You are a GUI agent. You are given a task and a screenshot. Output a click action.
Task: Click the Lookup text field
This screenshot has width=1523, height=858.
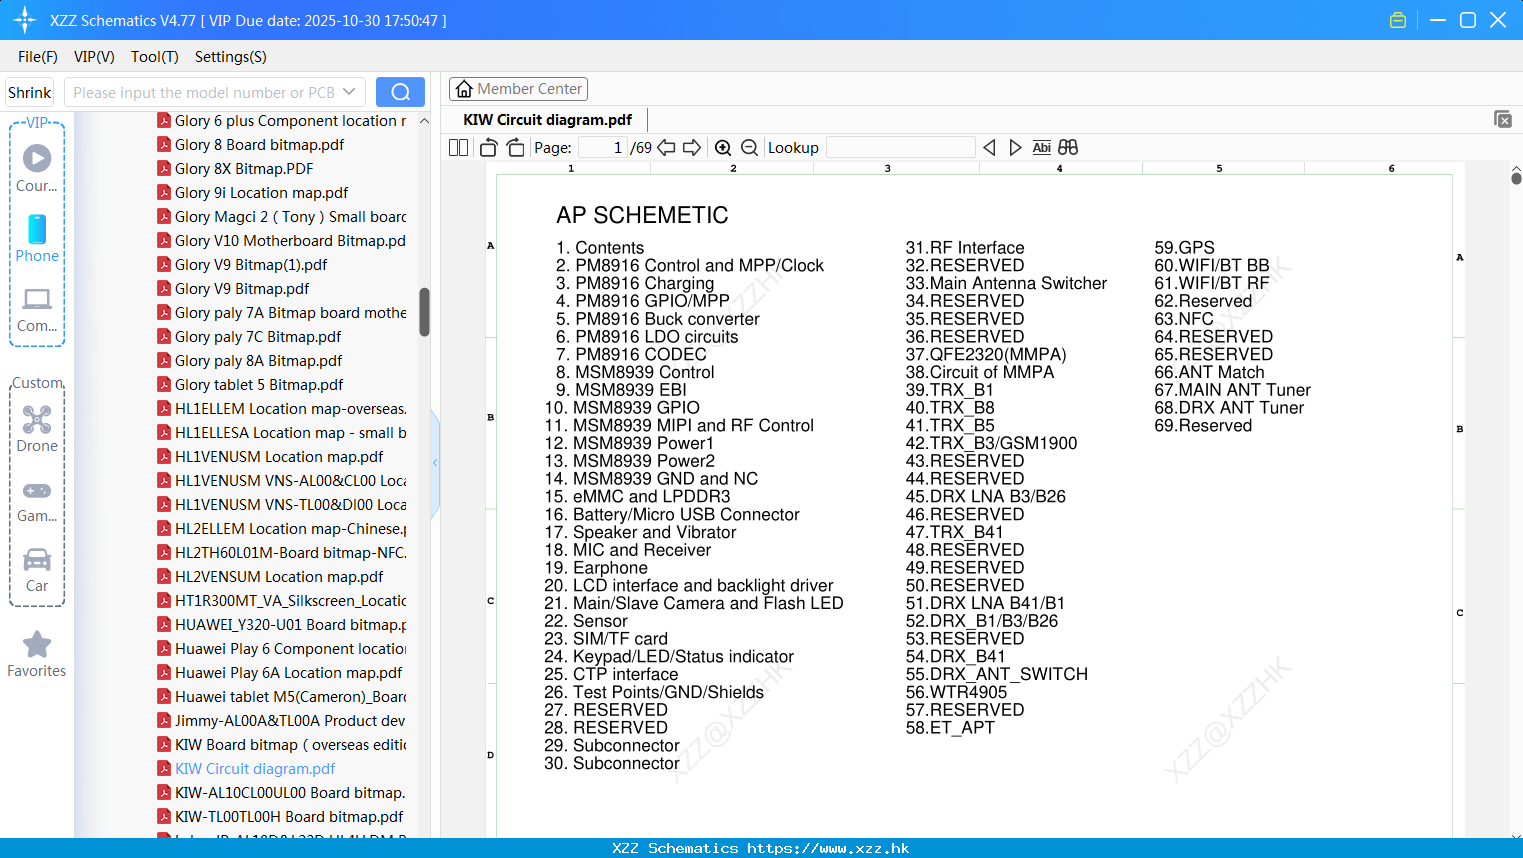click(901, 148)
